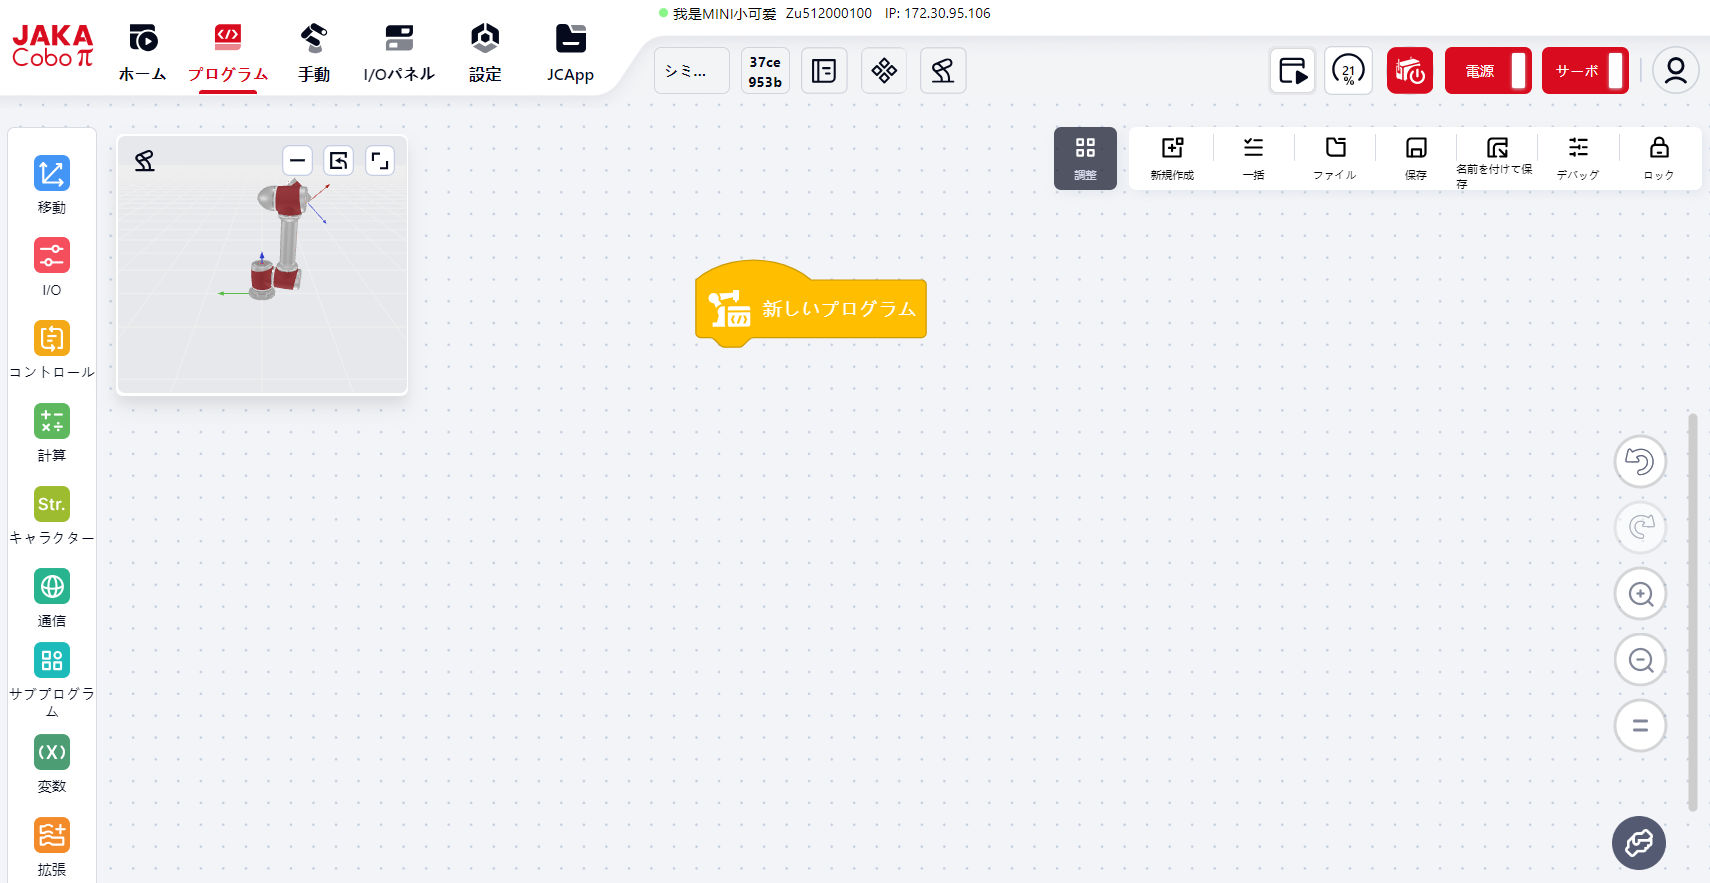Toggle the ロック lock button

(x=1658, y=157)
